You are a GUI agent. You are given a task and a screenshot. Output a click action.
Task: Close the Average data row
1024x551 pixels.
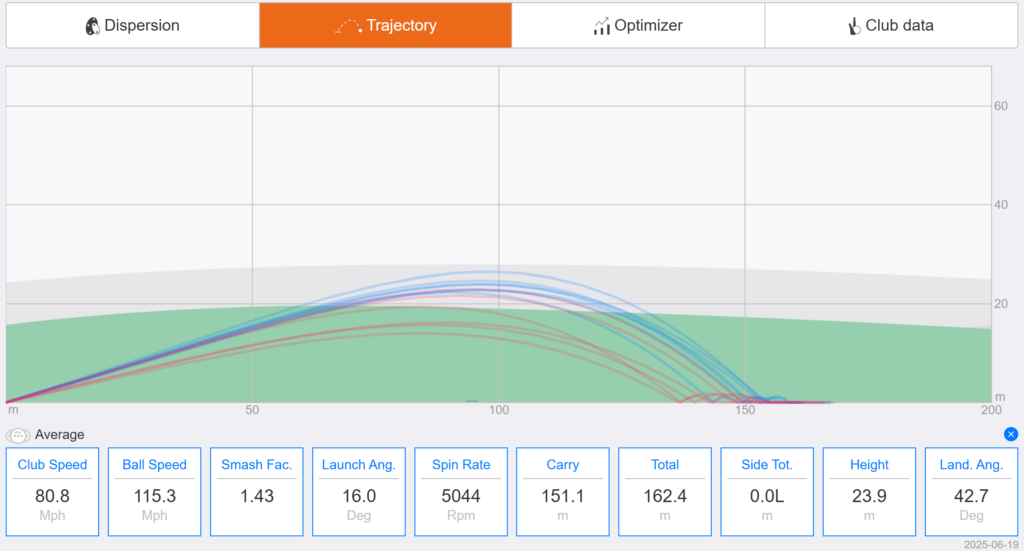(1010, 434)
